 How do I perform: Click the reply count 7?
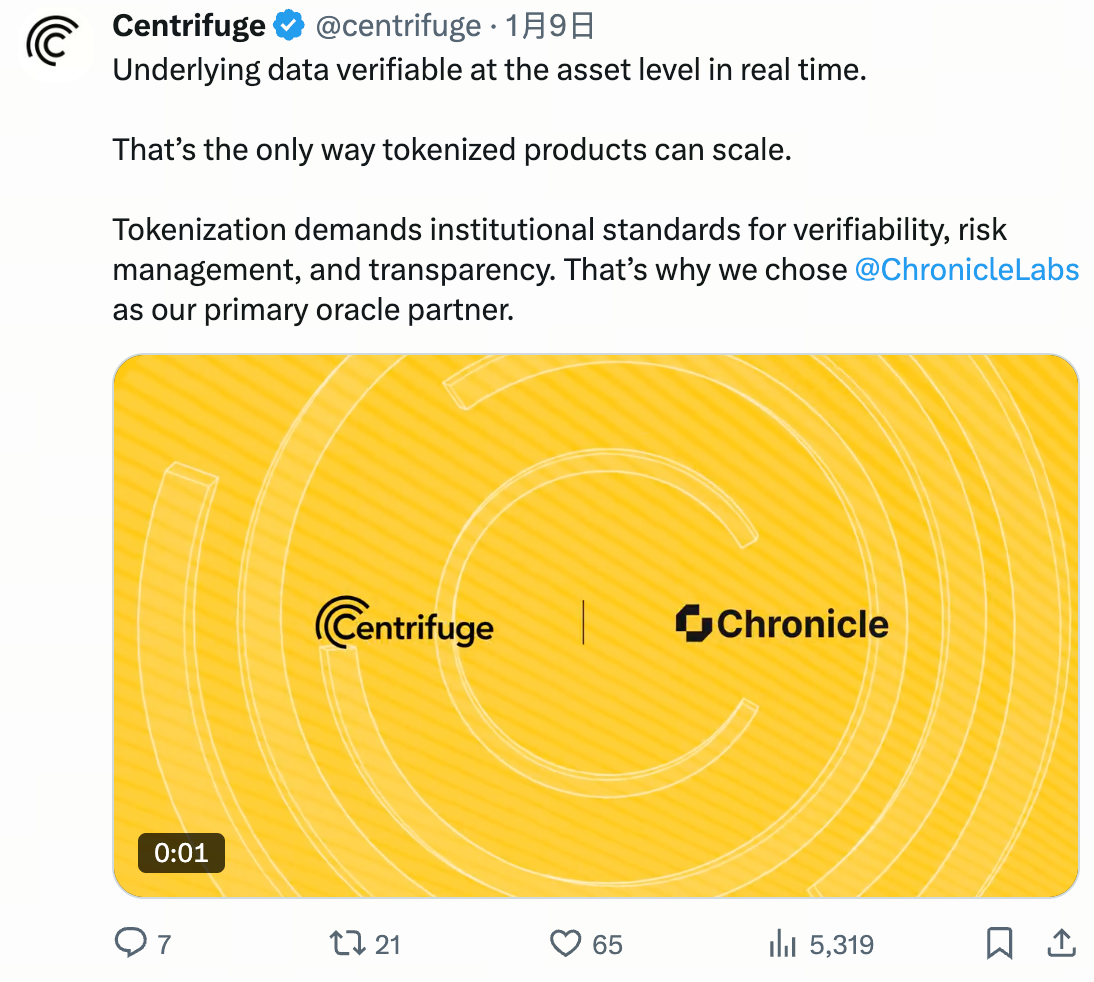click(164, 944)
